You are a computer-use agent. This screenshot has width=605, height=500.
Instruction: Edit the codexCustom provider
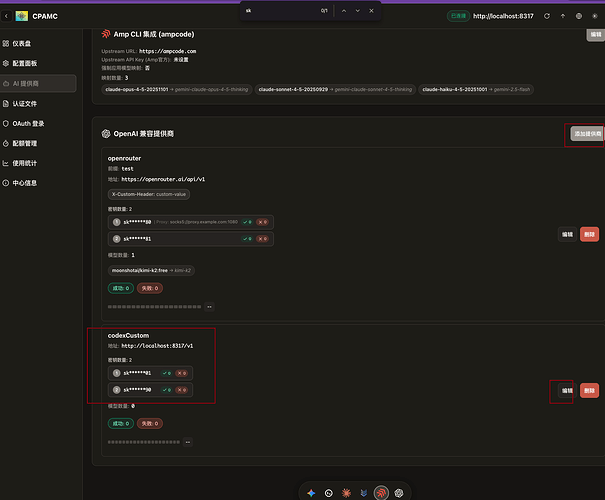click(x=567, y=391)
